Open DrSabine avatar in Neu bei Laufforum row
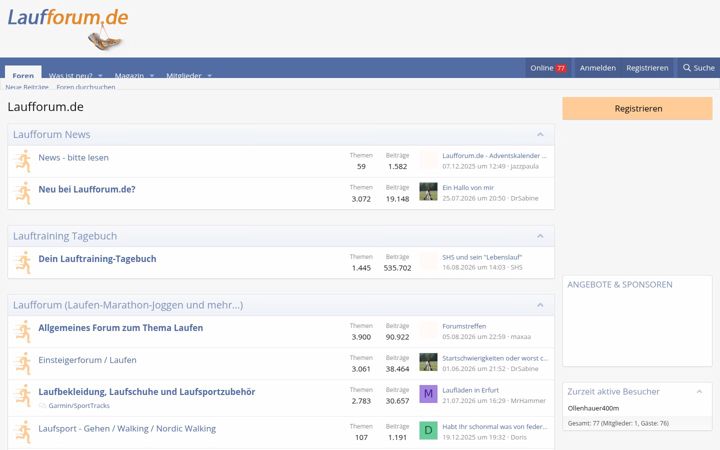This screenshot has width=720, height=450. coord(428,191)
